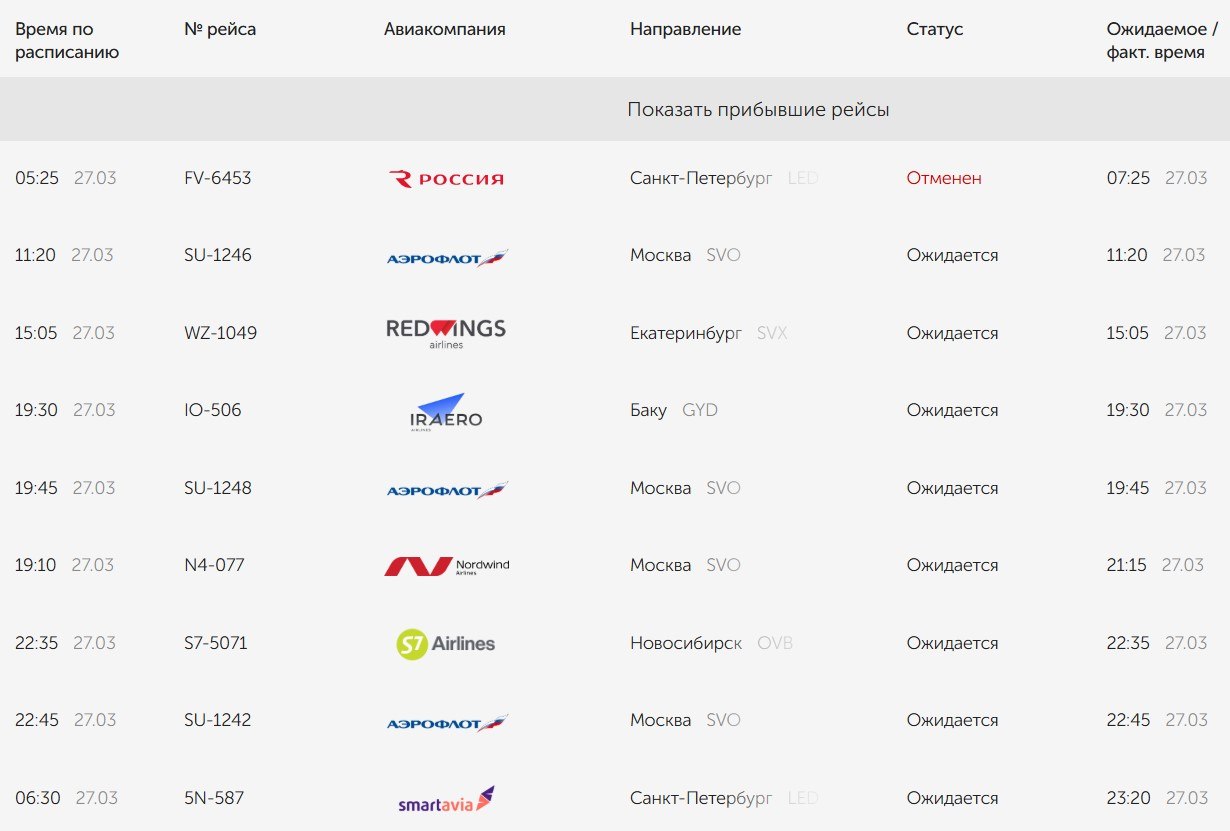The image size is (1230, 831).
Task: Click the S7 Airlines logo
Action: click(x=446, y=644)
